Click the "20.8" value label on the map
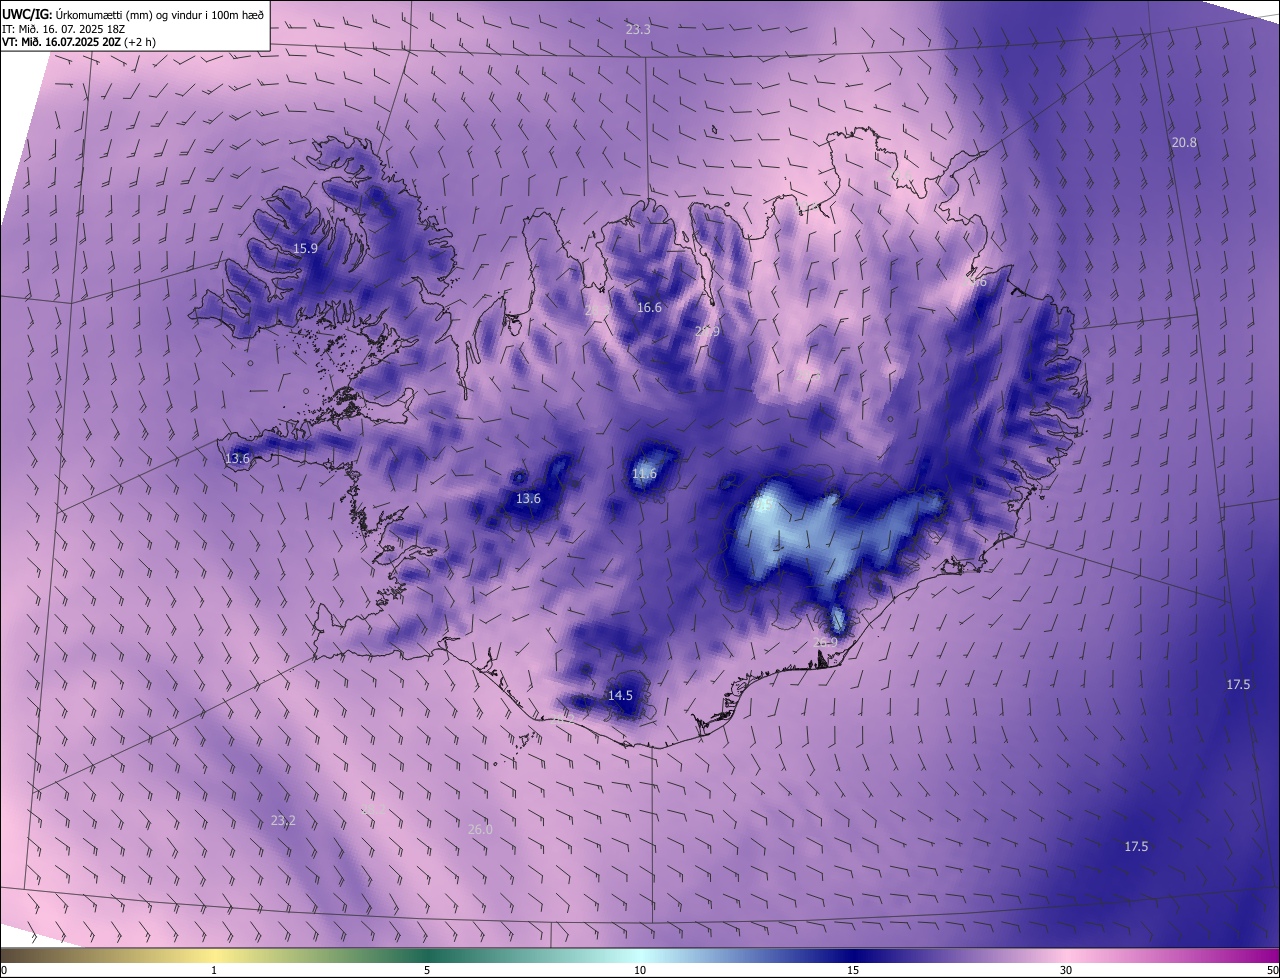This screenshot has width=1280, height=978. point(1184,143)
